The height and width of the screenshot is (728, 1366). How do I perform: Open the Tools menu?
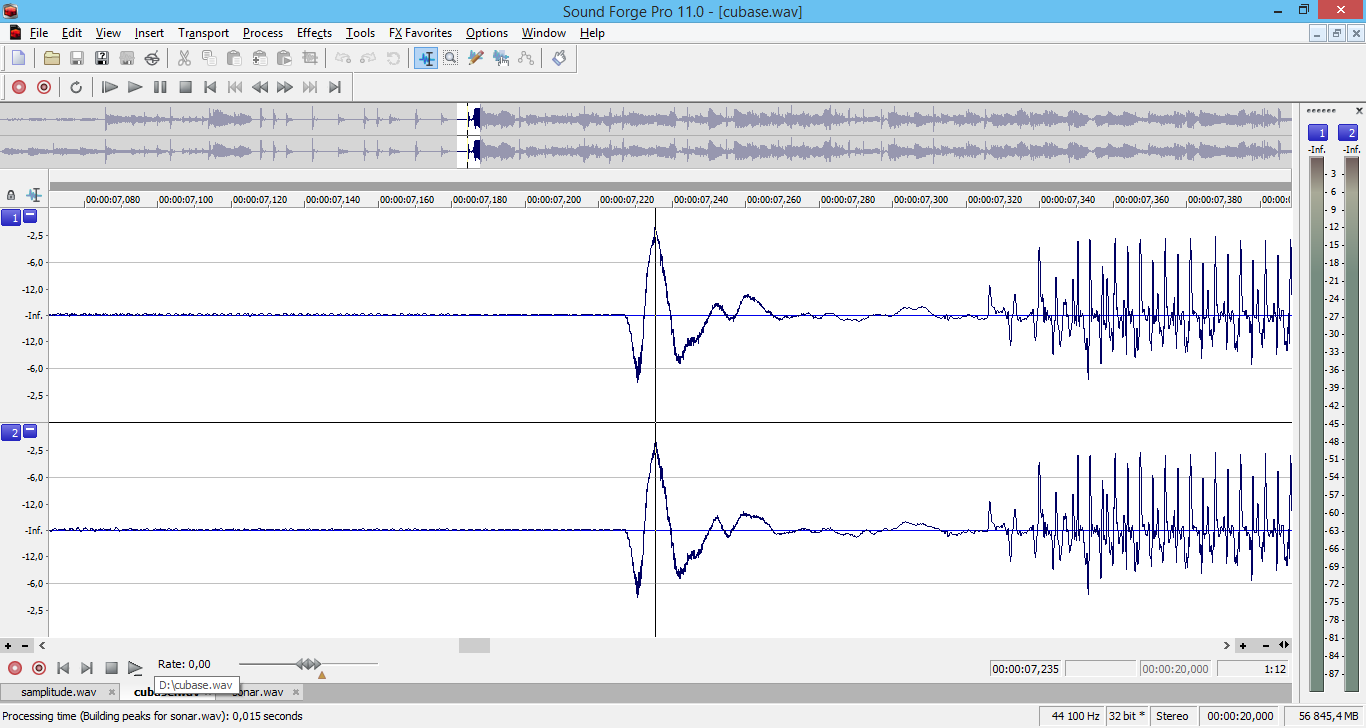[x=360, y=33]
